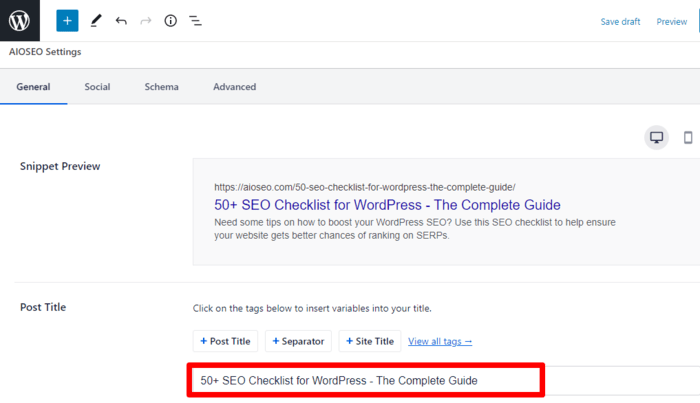700x403 pixels.
Task: Click the blue snippet preview title
Action: pos(387,205)
